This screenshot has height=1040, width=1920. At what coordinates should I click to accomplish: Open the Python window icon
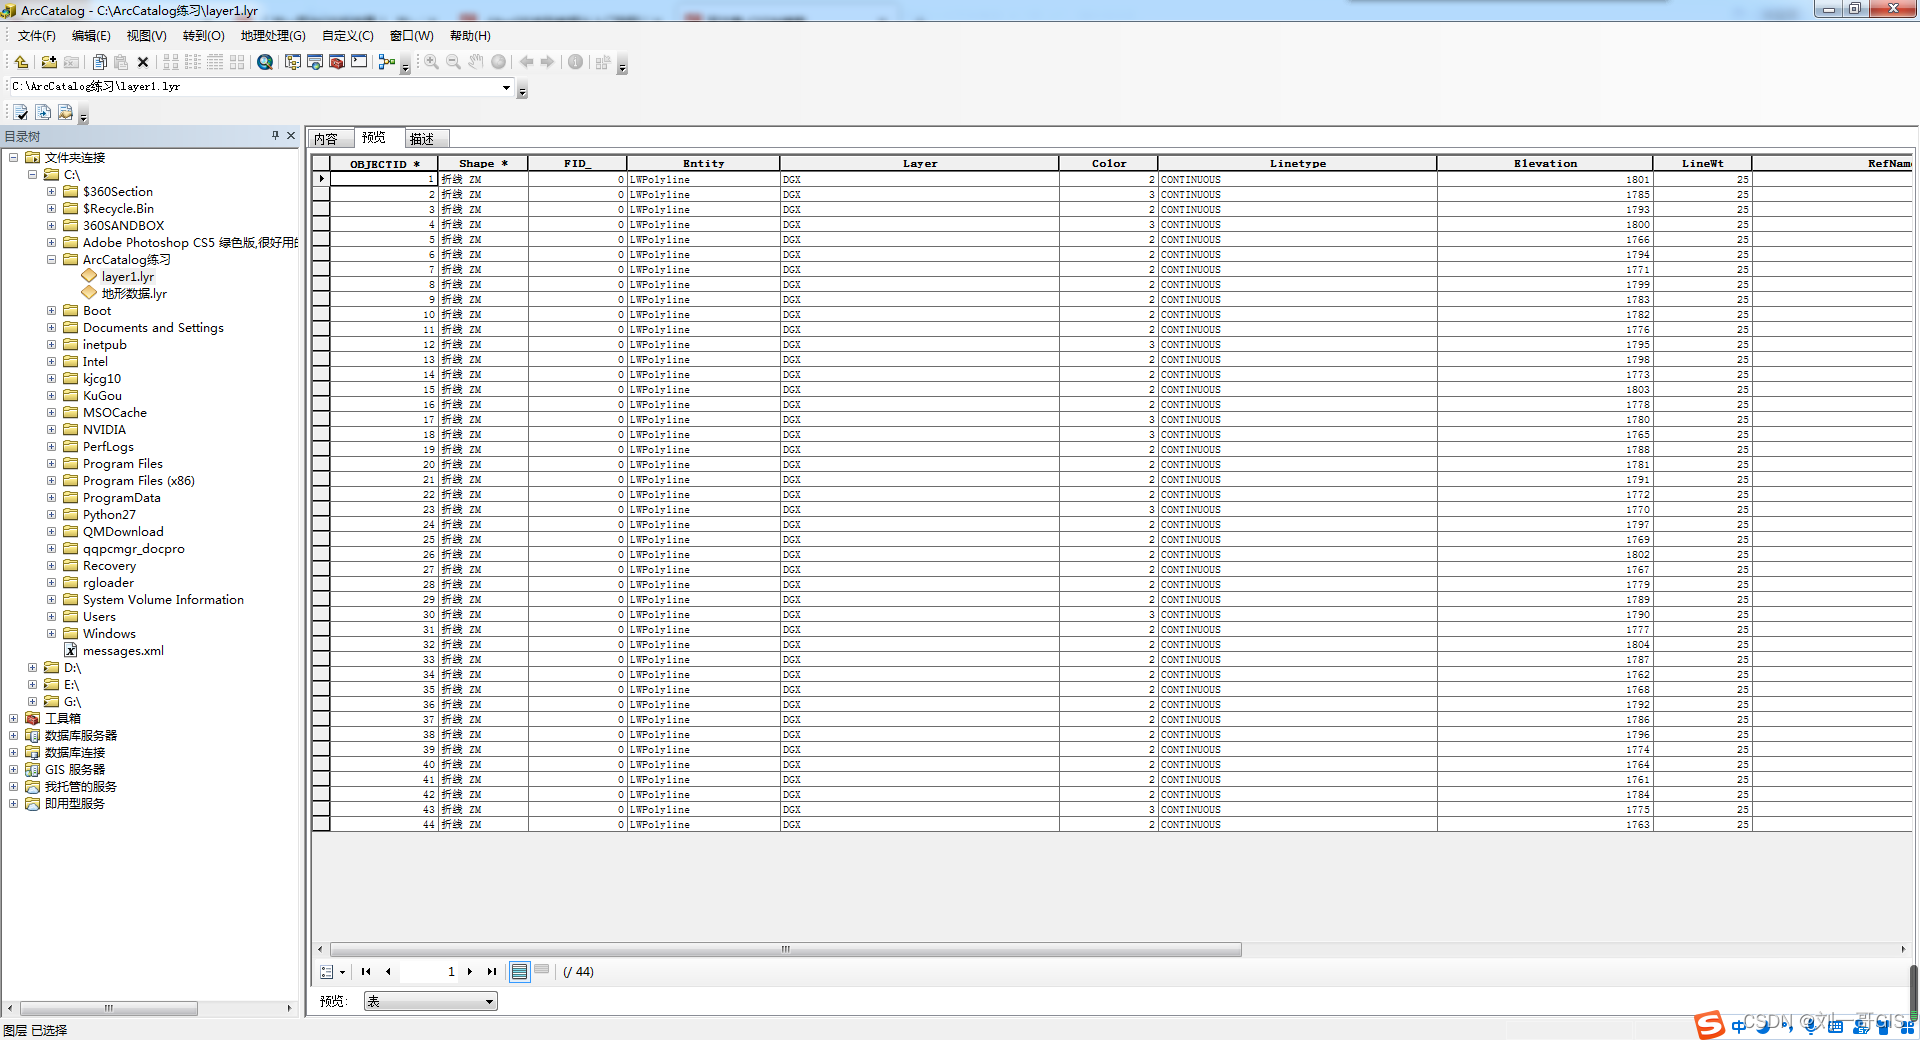click(x=359, y=62)
